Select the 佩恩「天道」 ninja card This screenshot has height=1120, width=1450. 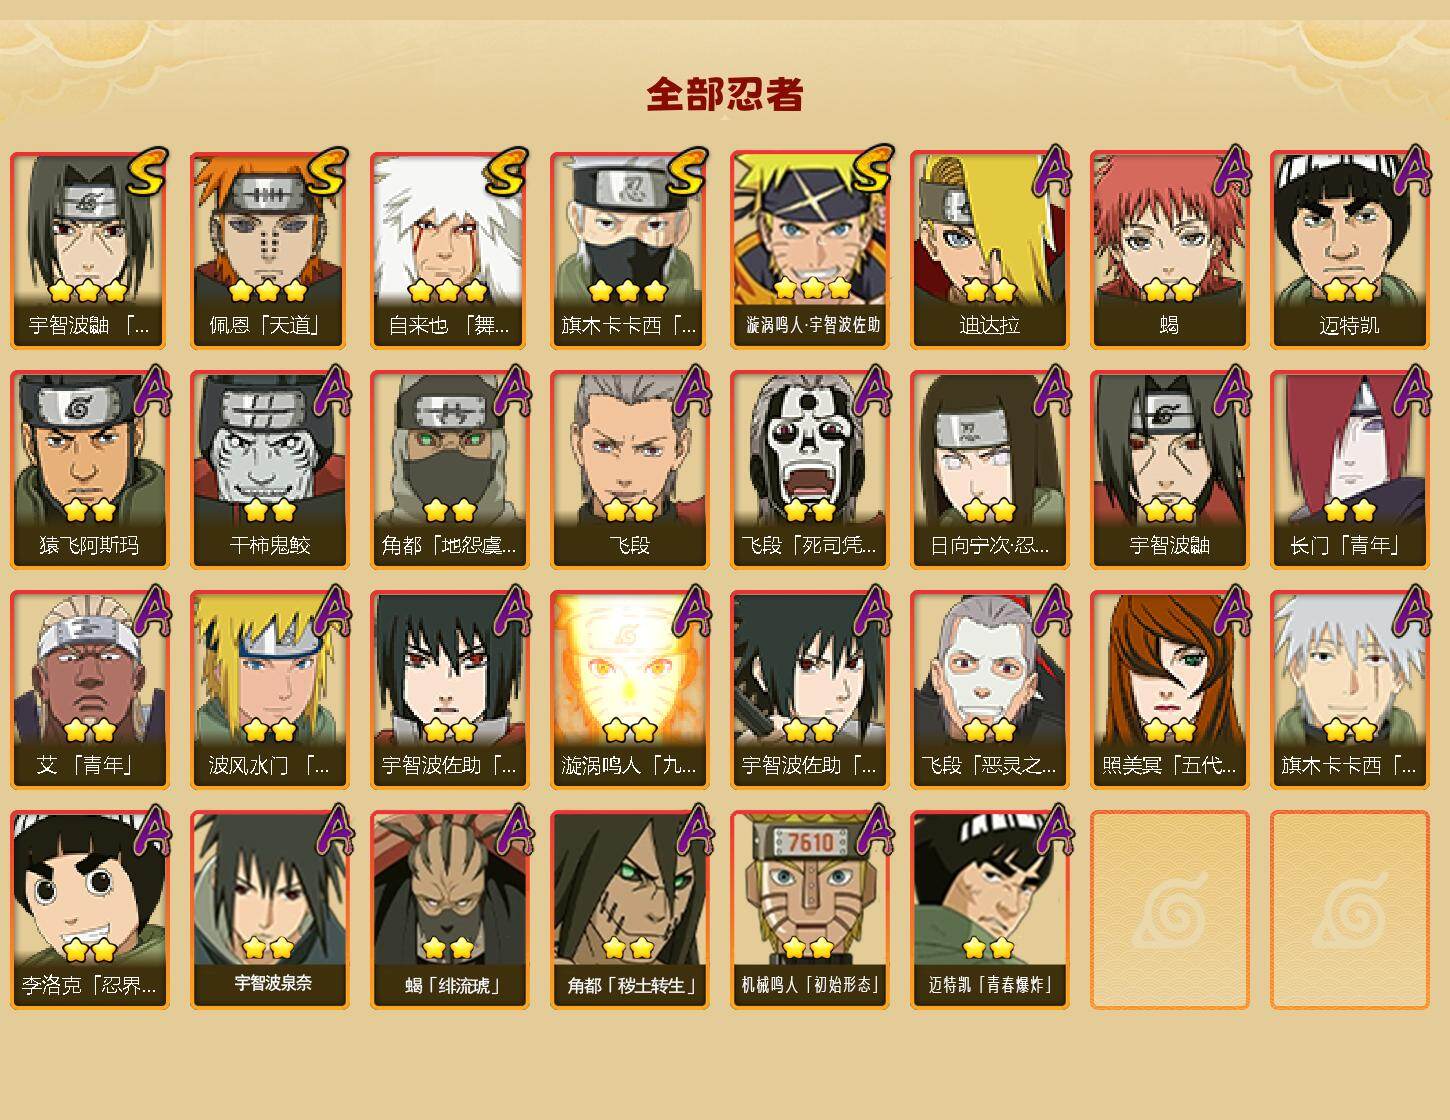(269, 250)
